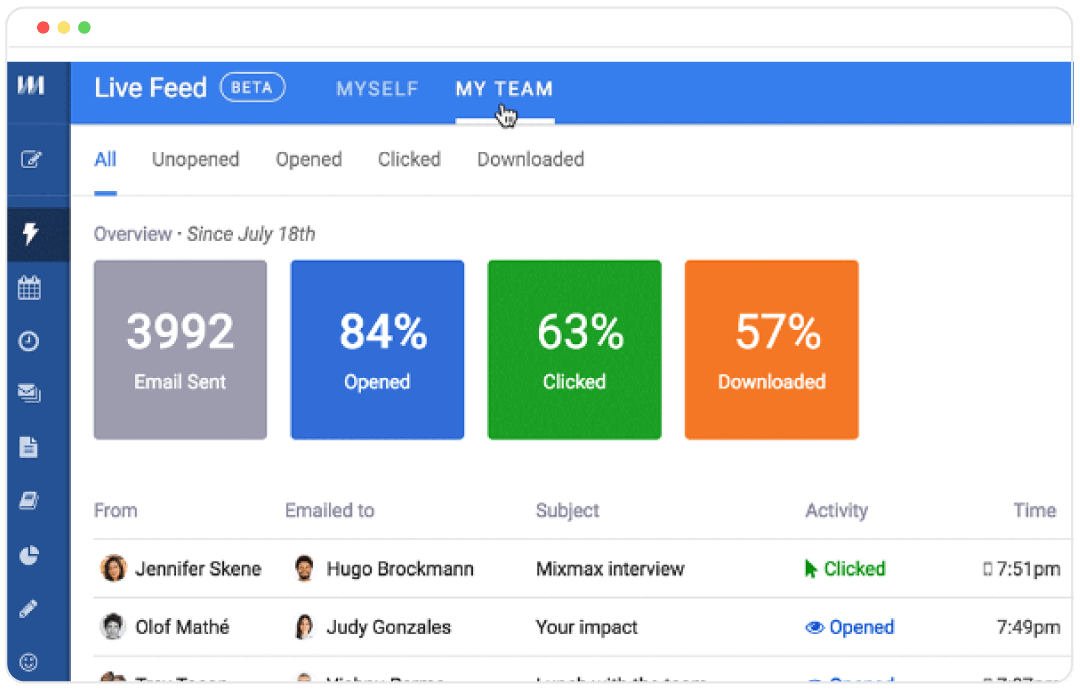The width and height of the screenshot is (1080, 689).
Task: Select Jennifer Skene's profile photo
Action: (114, 568)
